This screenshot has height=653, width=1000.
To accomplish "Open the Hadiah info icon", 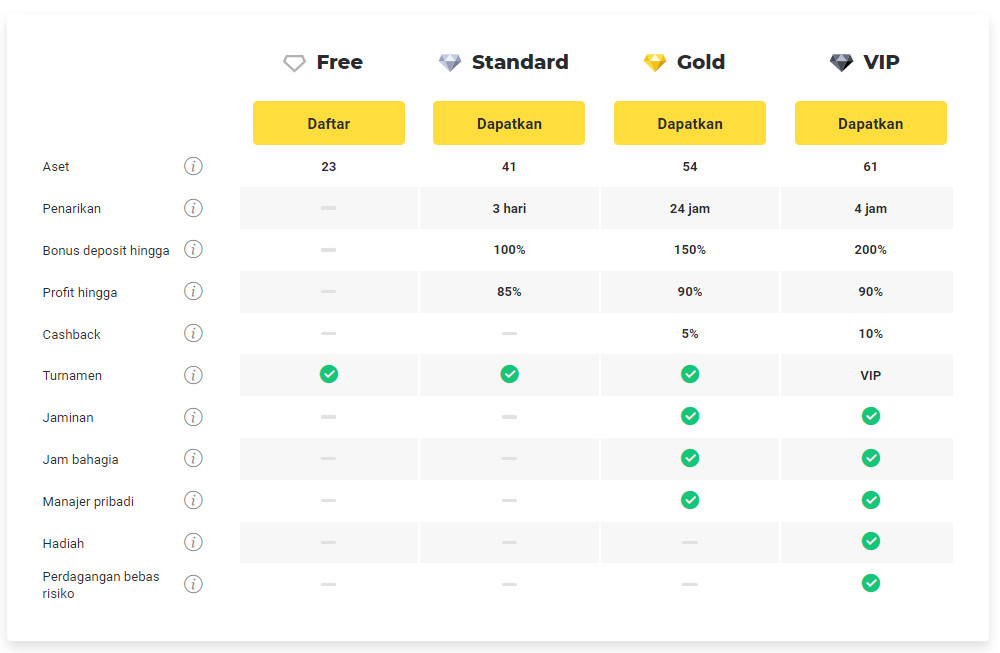I will (x=193, y=542).
